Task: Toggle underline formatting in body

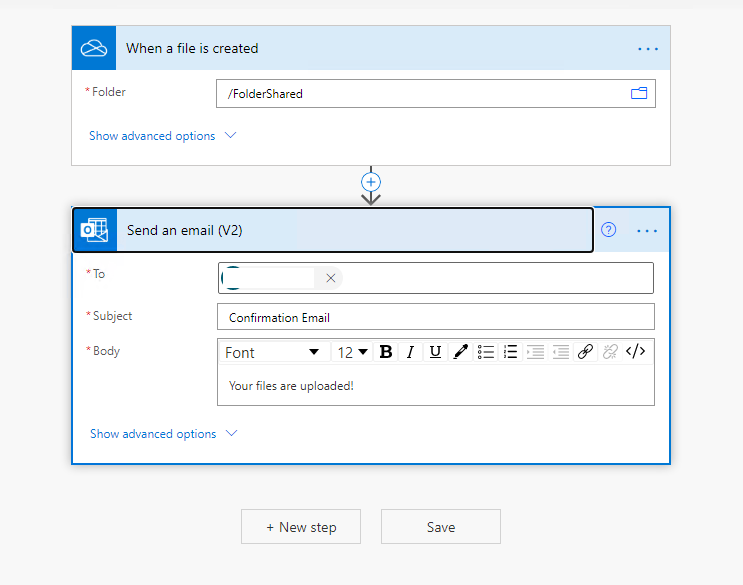Action: [435, 352]
